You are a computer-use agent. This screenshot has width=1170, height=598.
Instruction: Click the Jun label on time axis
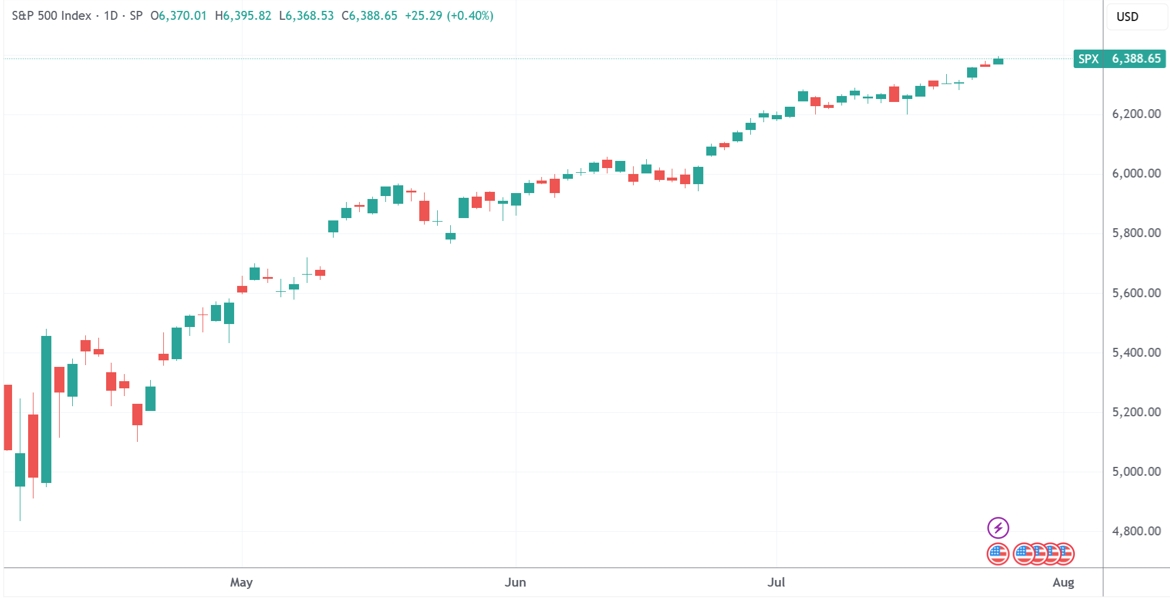[x=516, y=582]
